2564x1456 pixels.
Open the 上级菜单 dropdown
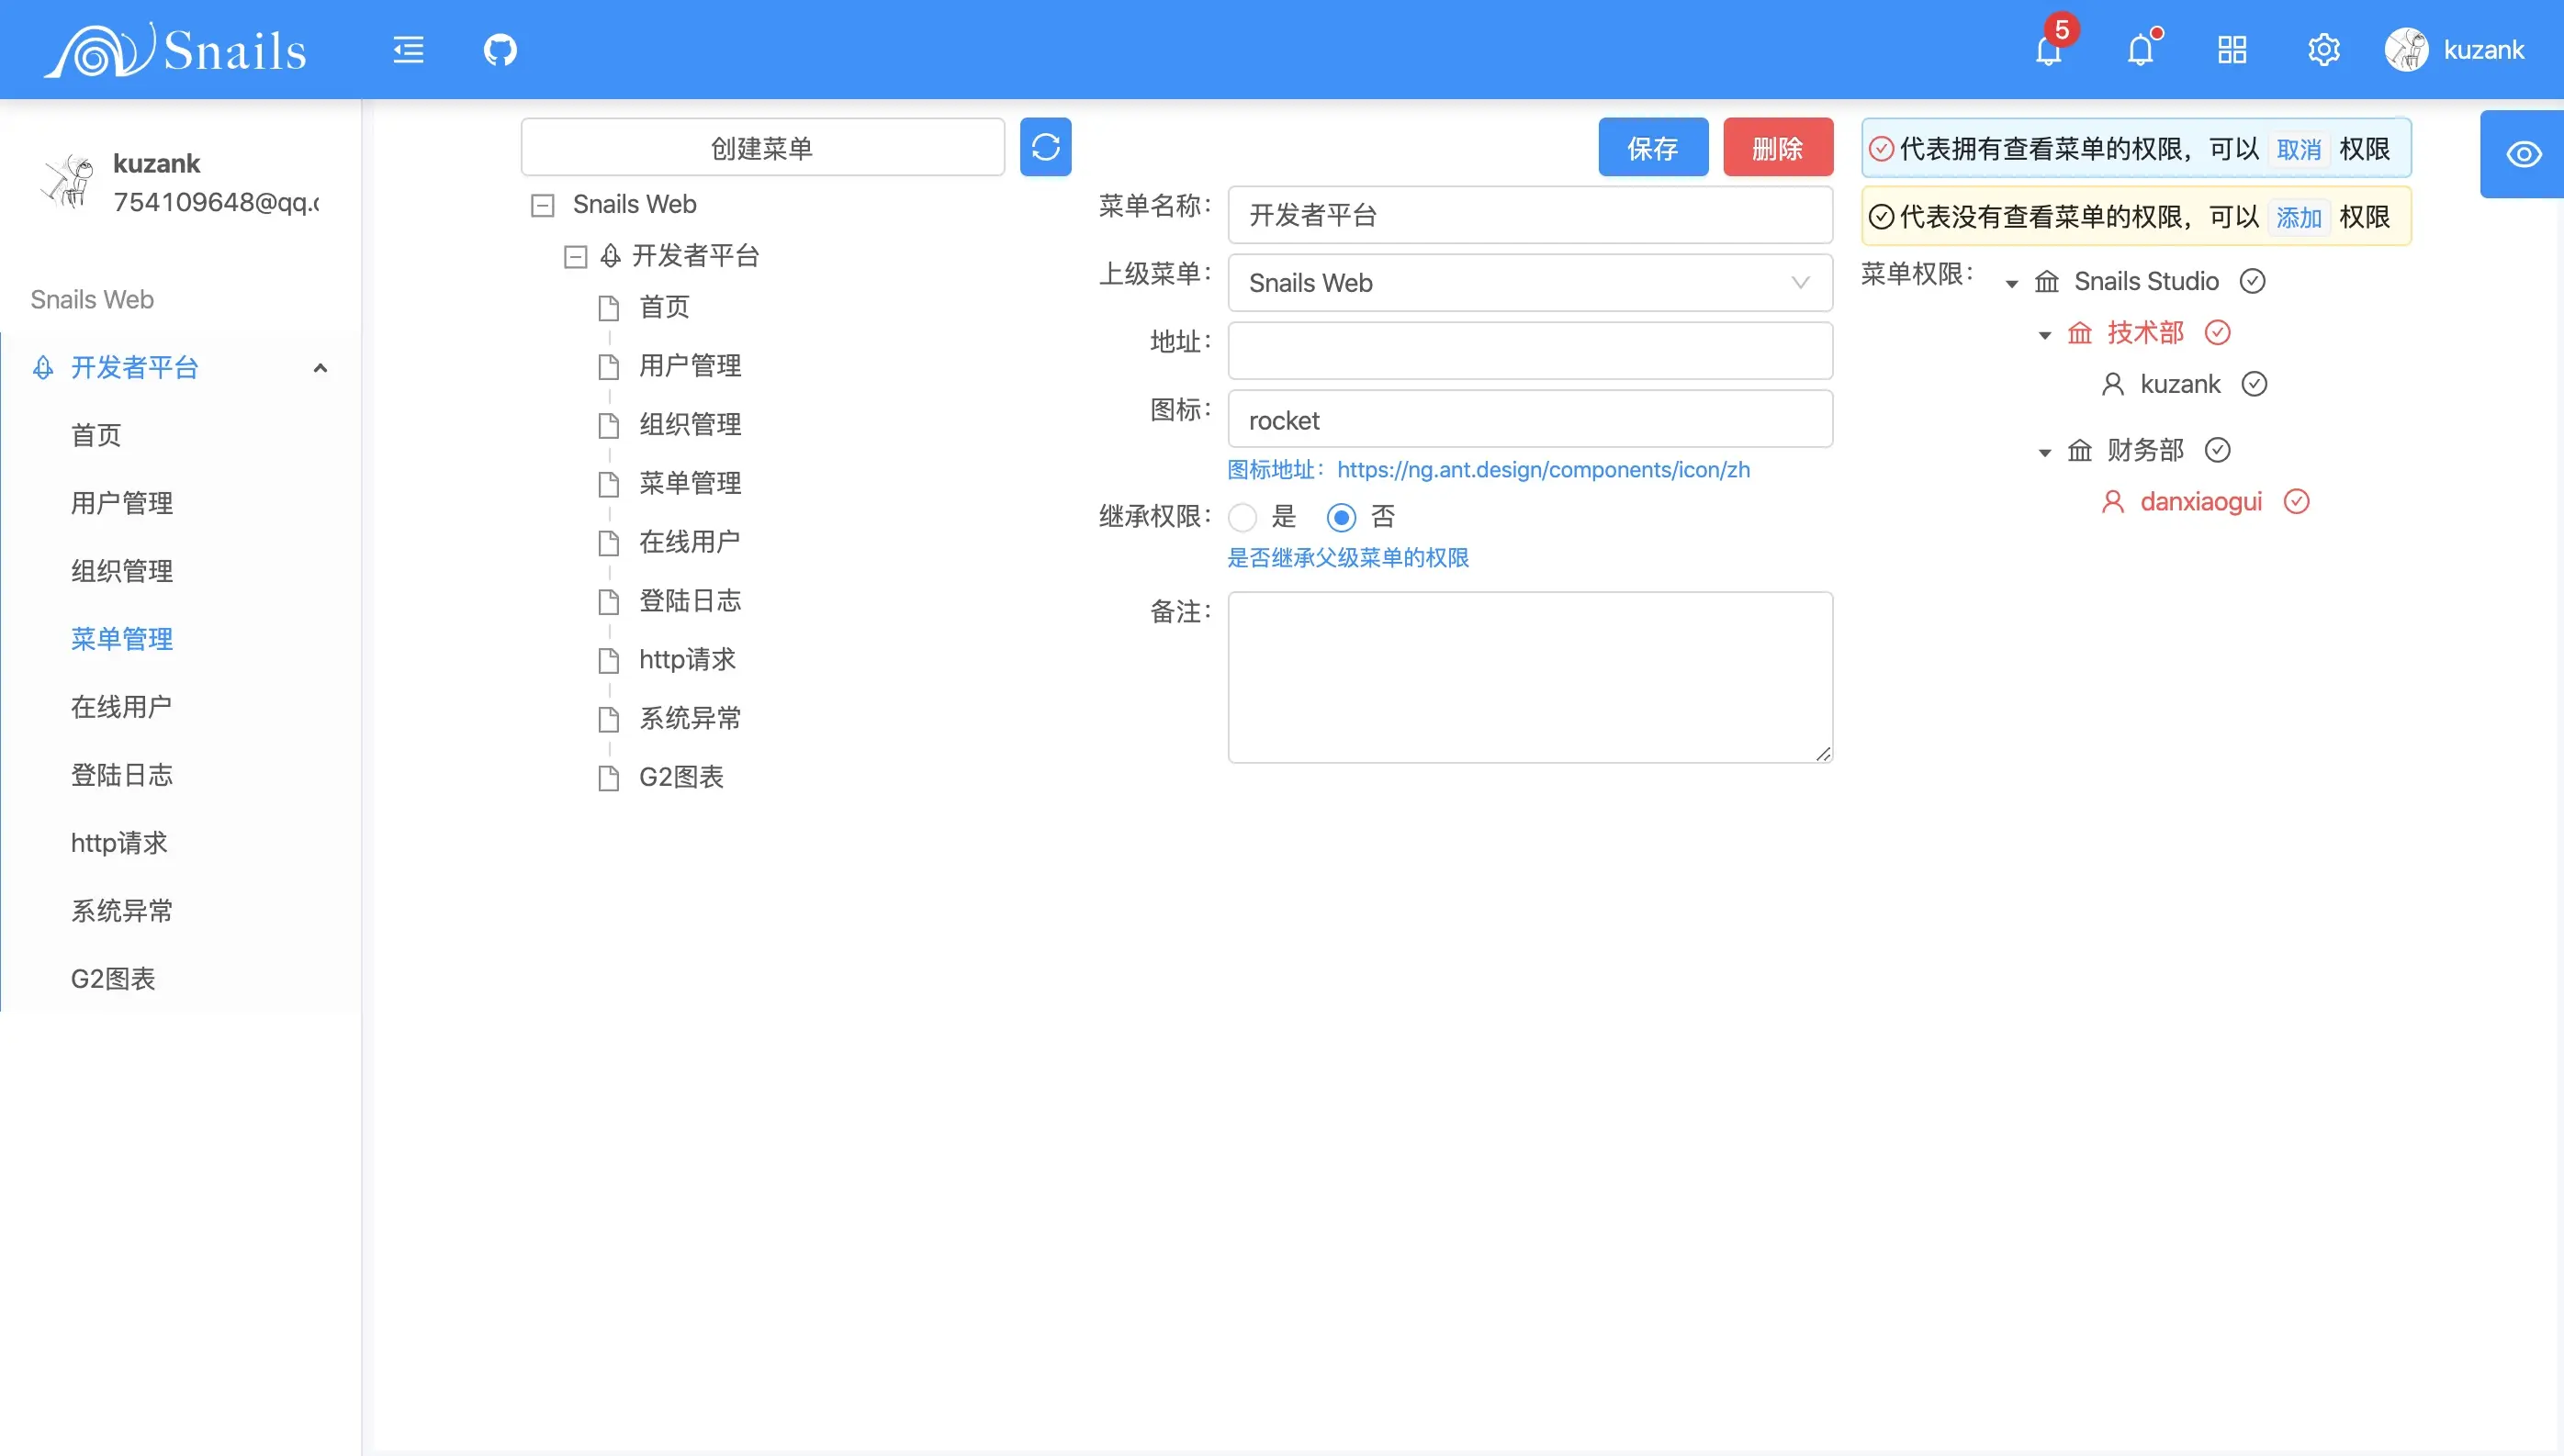[1529, 283]
